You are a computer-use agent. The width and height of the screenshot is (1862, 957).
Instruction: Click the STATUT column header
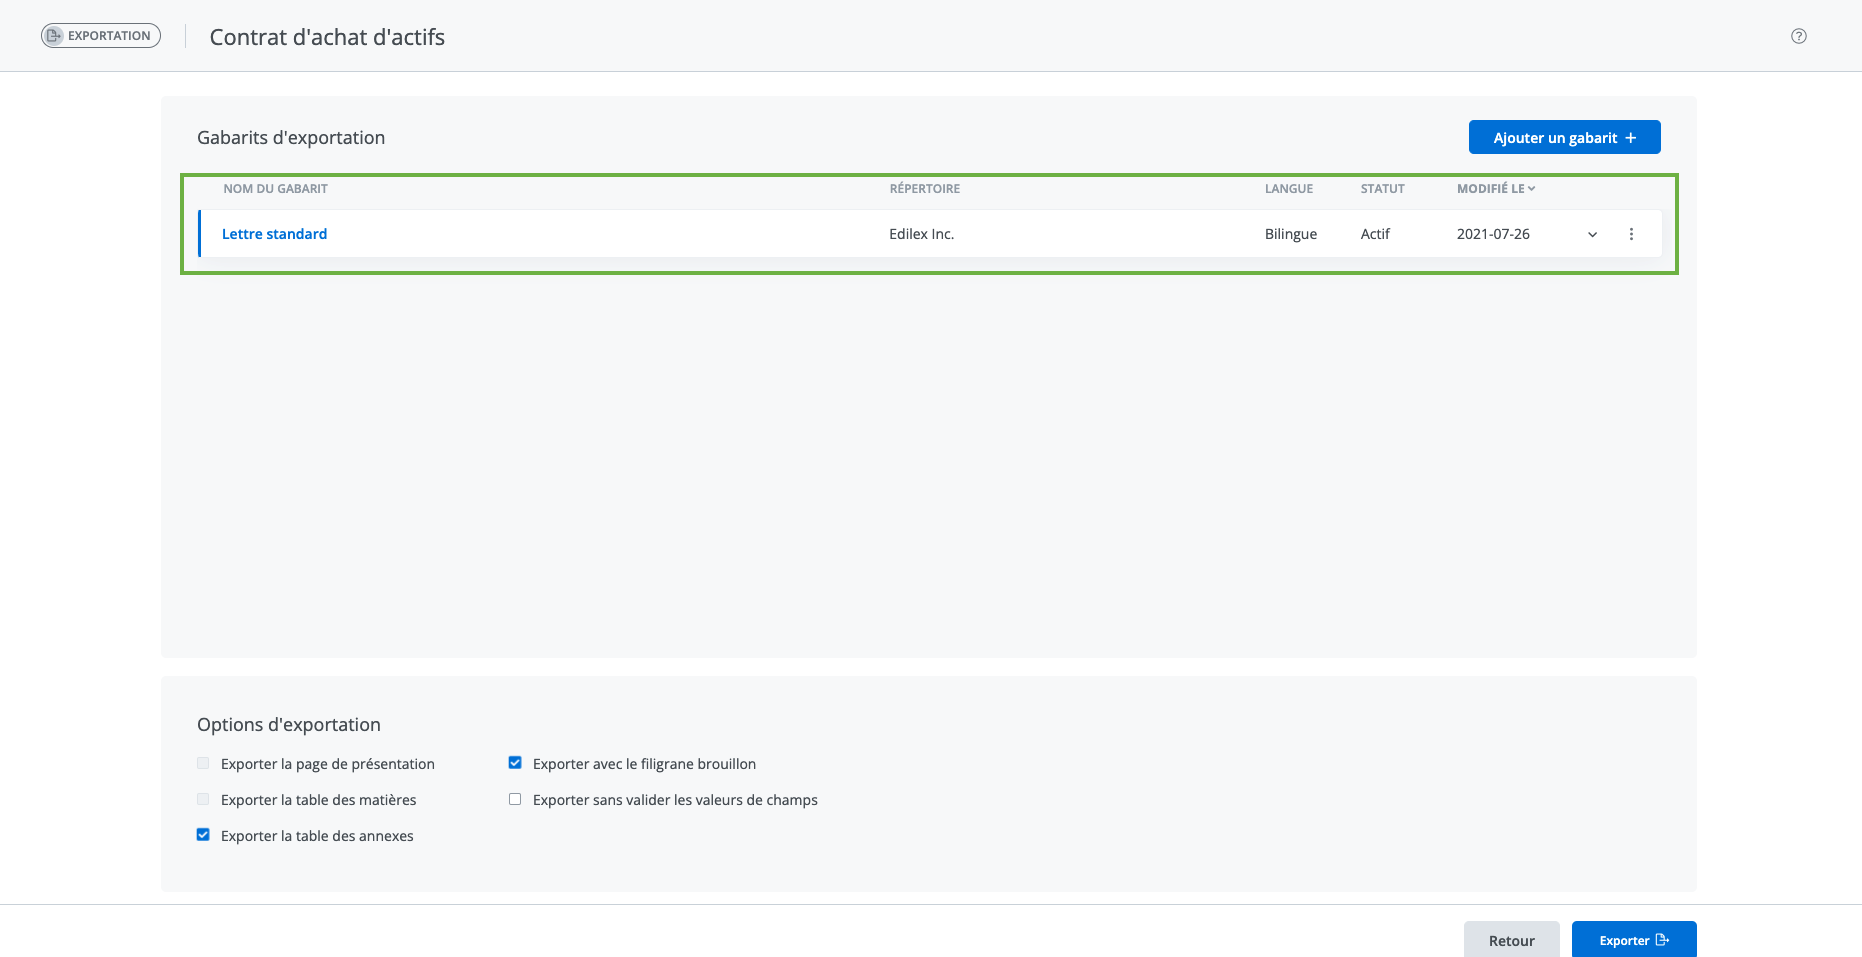pos(1382,189)
